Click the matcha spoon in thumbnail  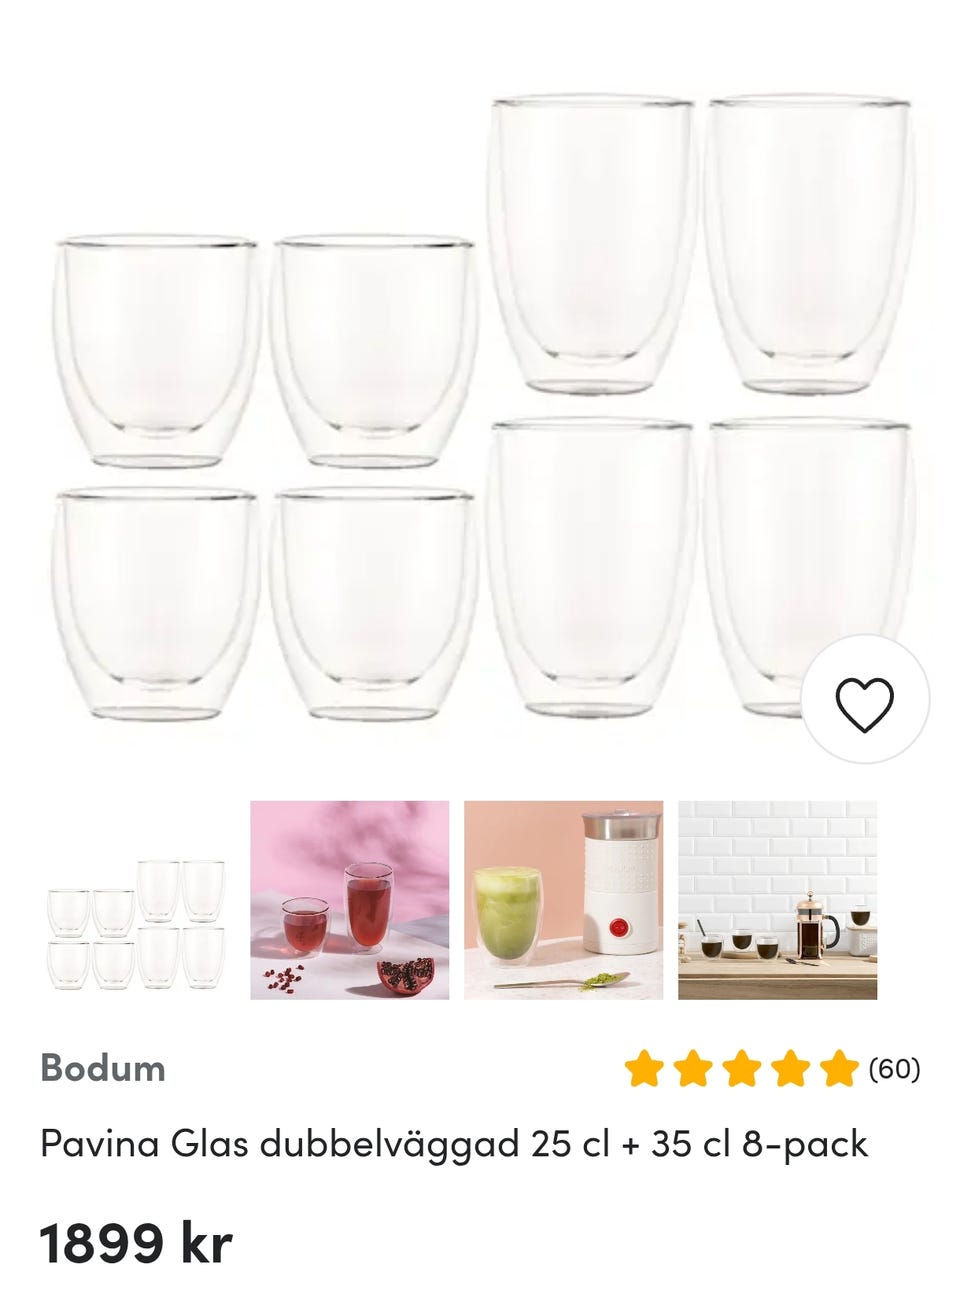point(560,982)
